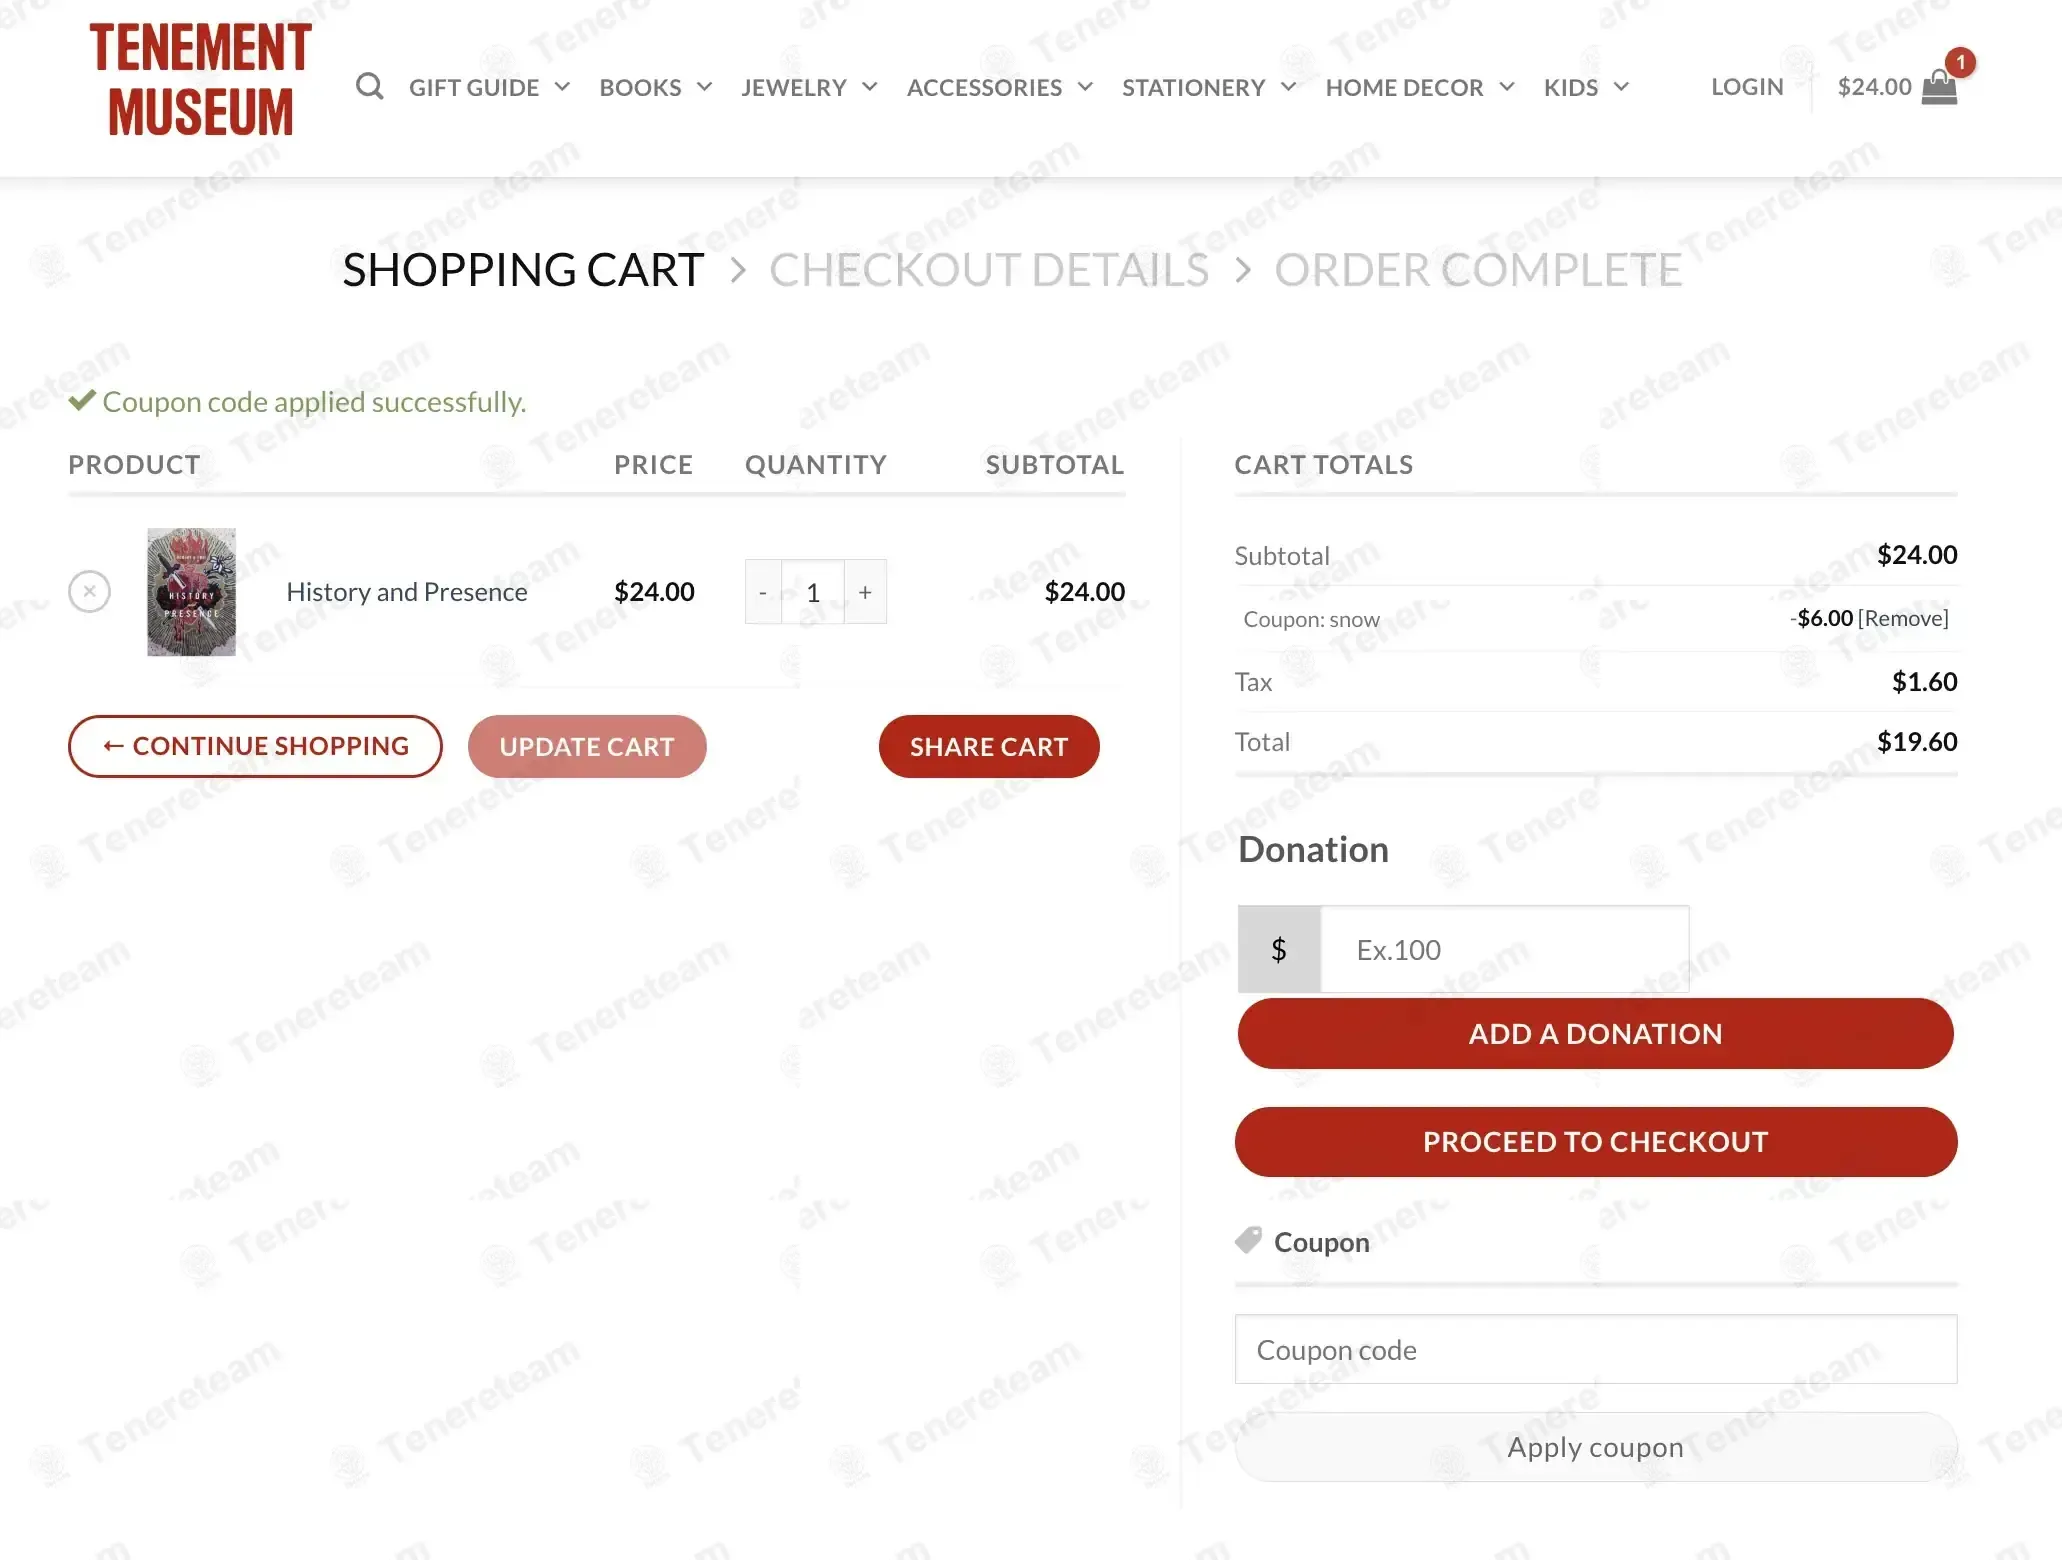Click the $19.60 total amount

point(1917,742)
